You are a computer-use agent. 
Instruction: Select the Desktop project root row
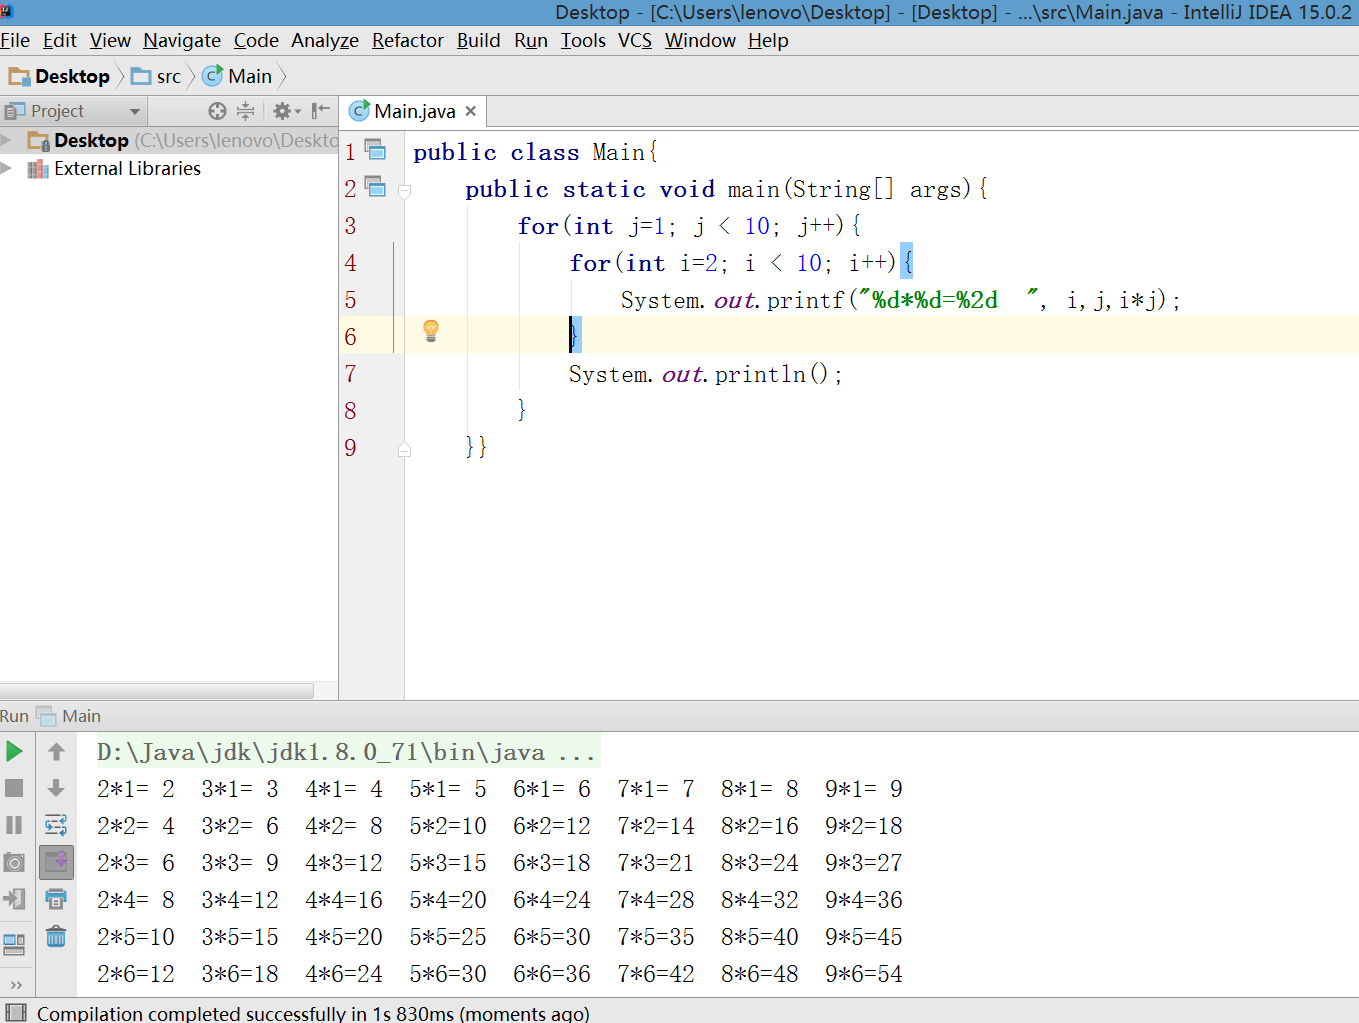169,140
